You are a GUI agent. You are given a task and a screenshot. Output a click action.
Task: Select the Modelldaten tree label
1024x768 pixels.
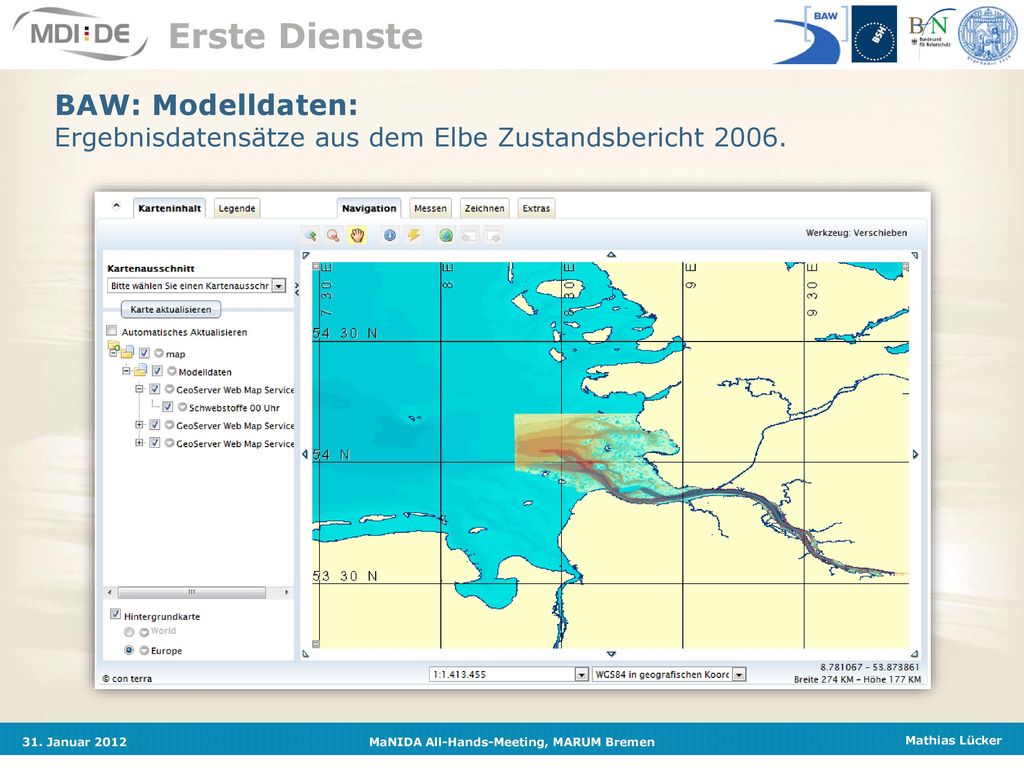point(205,372)
